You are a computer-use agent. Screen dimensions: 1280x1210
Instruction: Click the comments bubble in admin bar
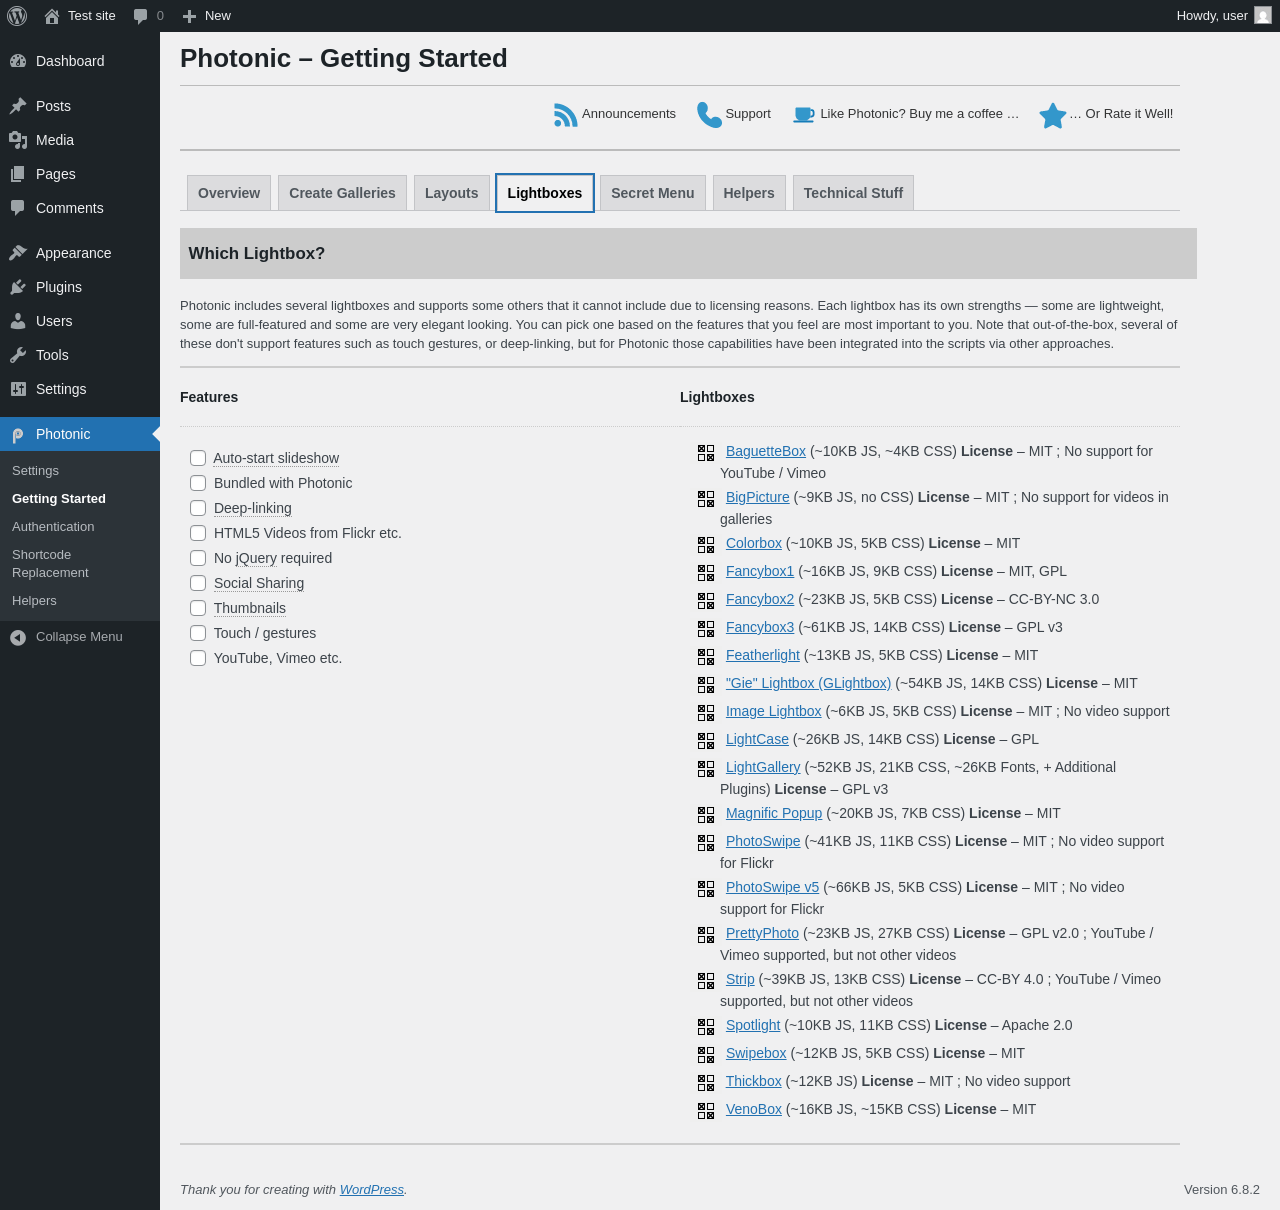(141, 16)
